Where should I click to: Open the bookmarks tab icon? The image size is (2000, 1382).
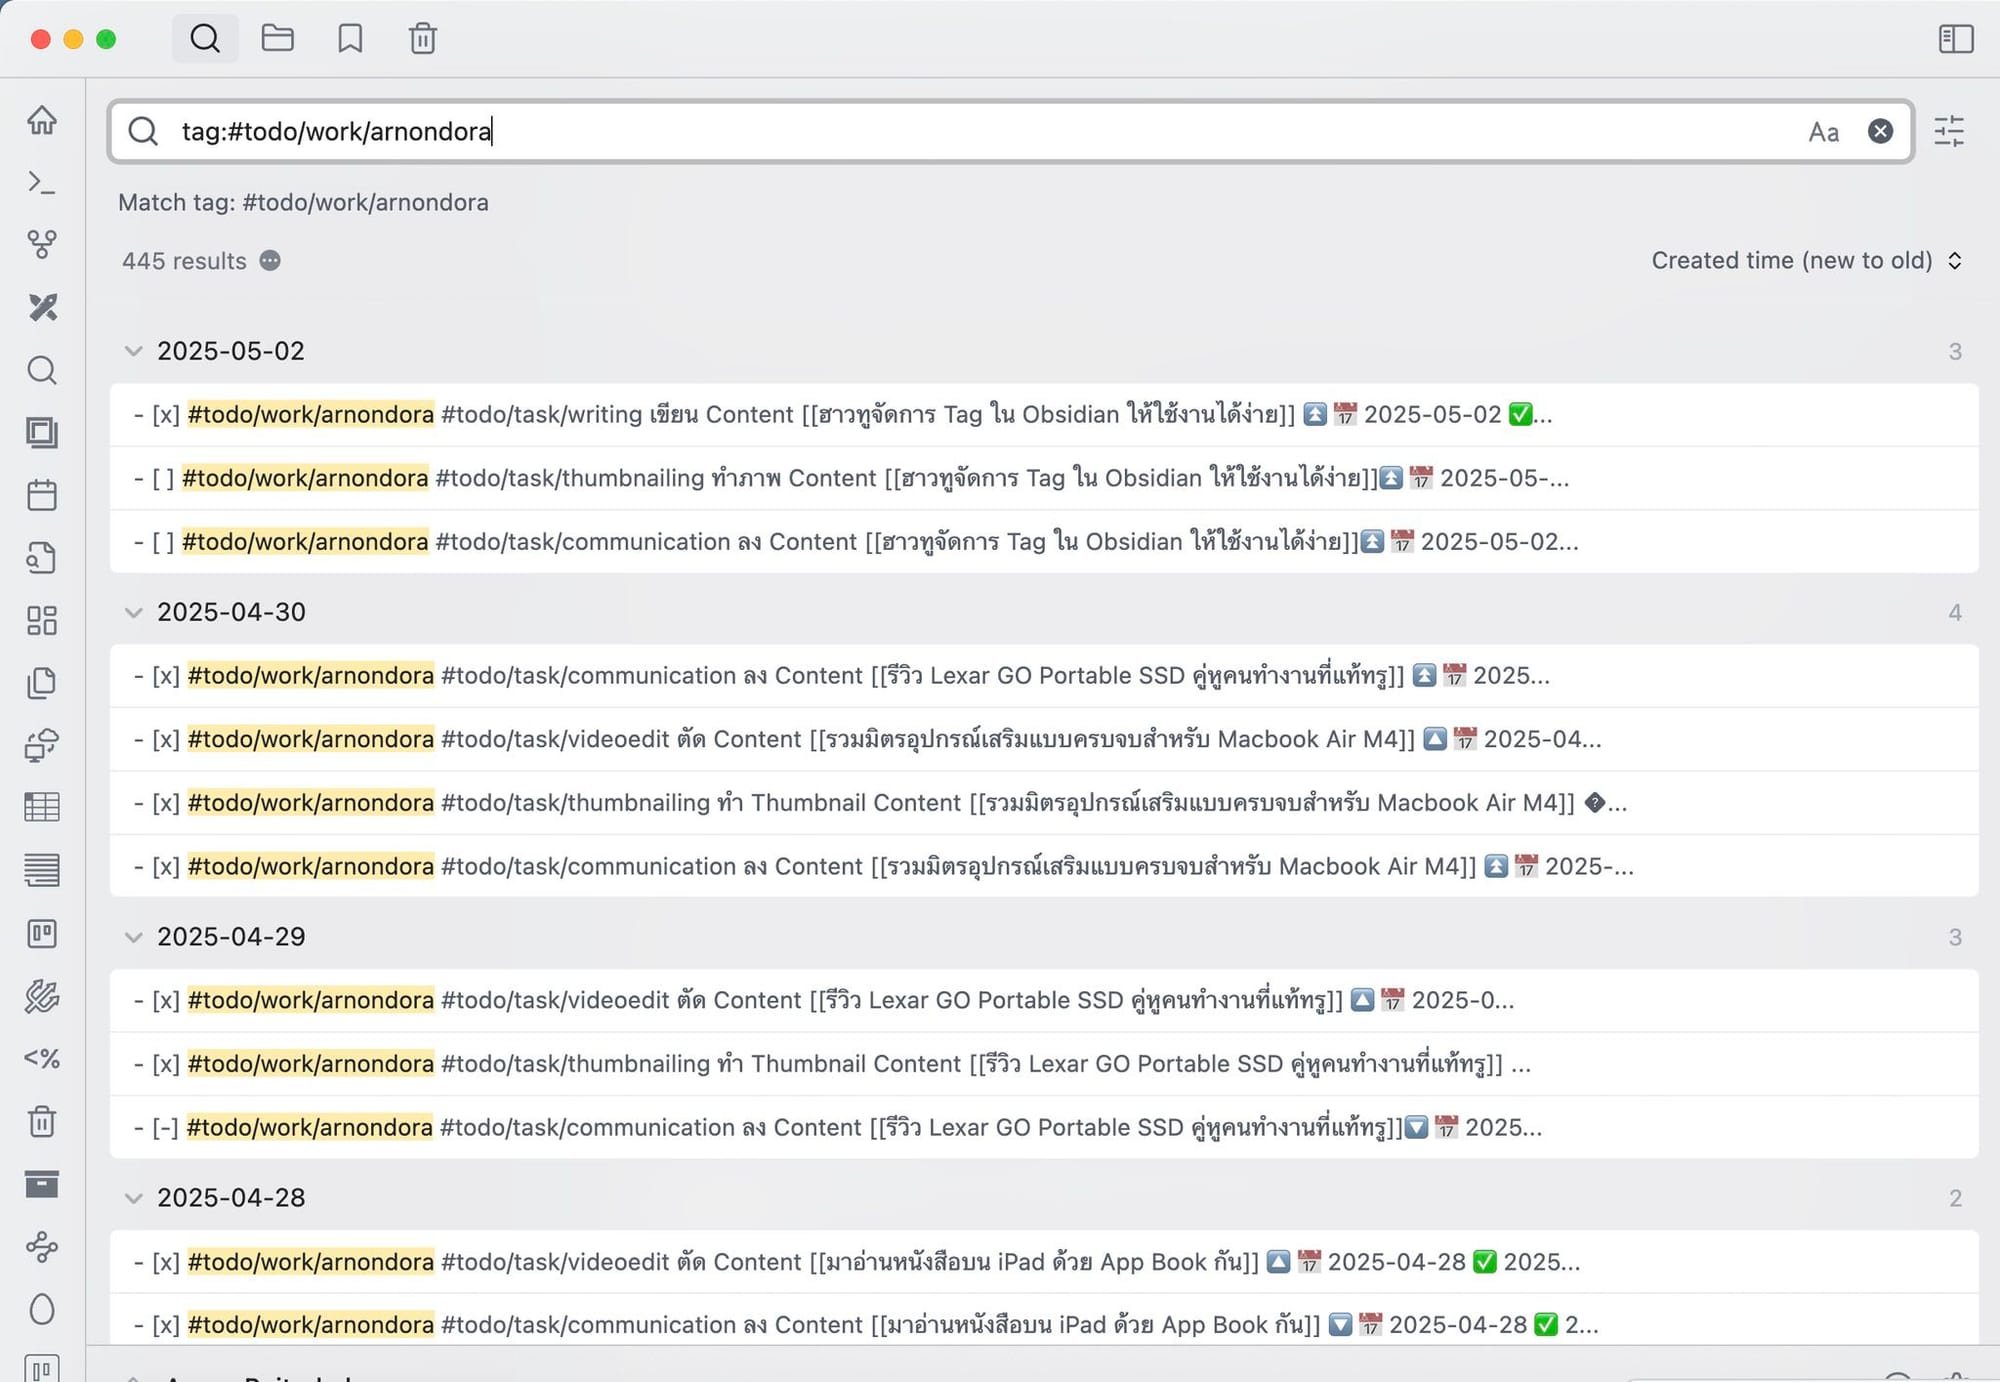point(350,39)
